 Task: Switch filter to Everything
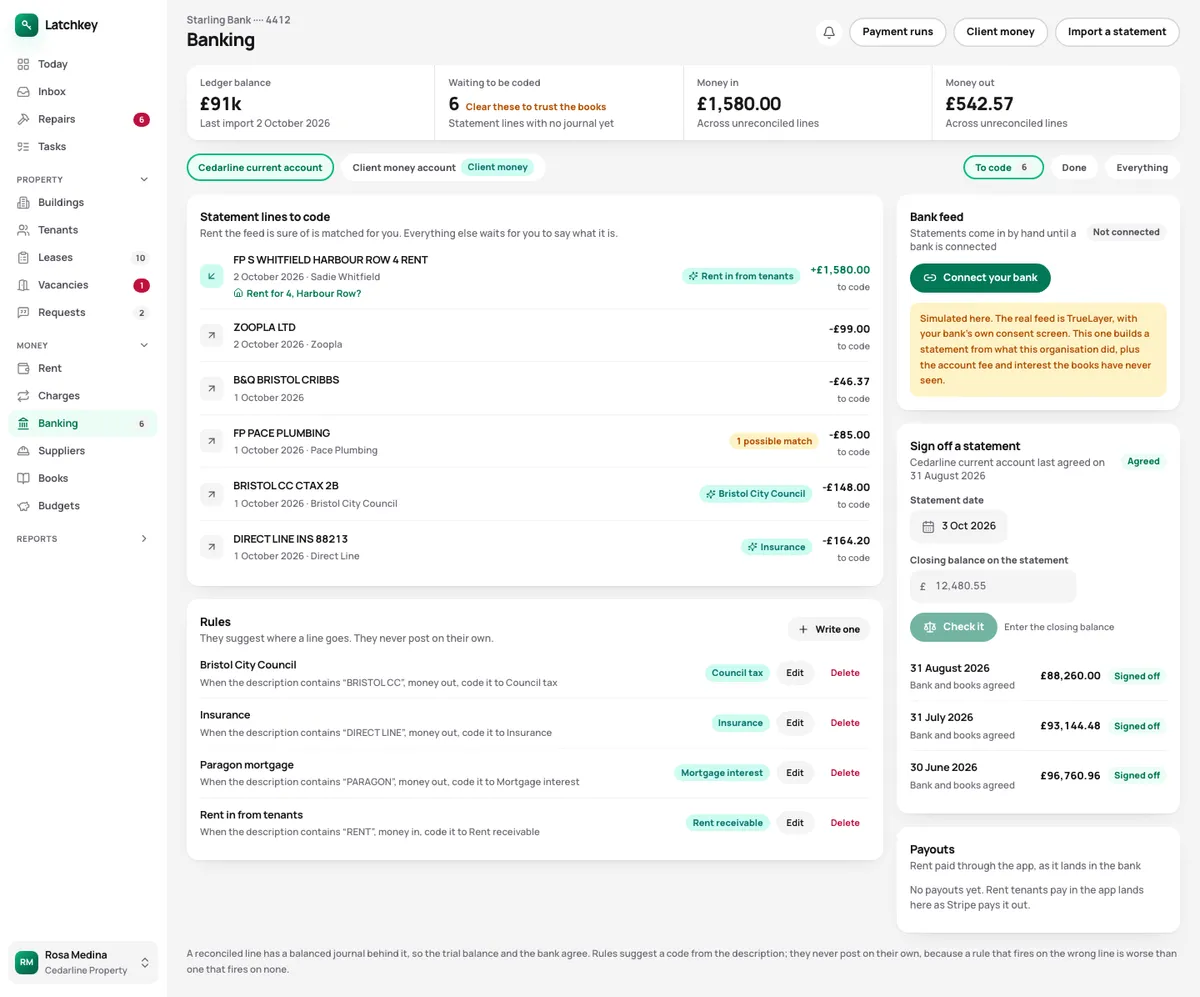(1142, 168)
